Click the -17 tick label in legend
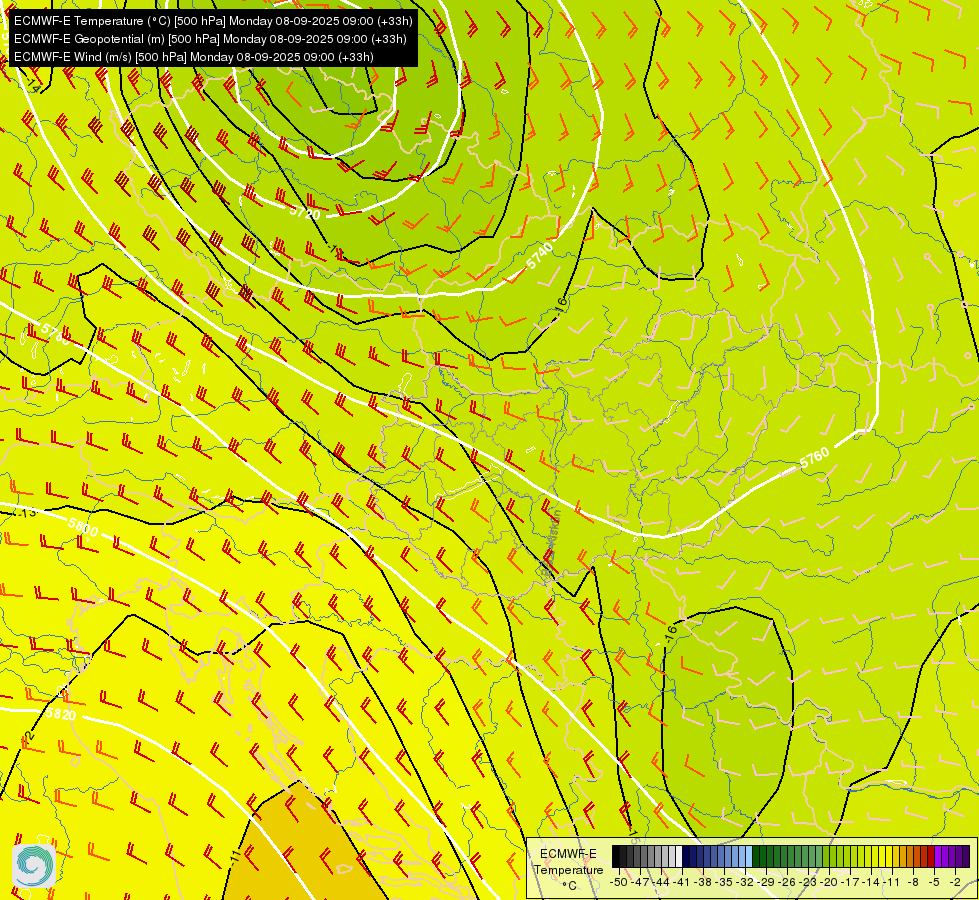979x900 pixels. pos(850,883)
